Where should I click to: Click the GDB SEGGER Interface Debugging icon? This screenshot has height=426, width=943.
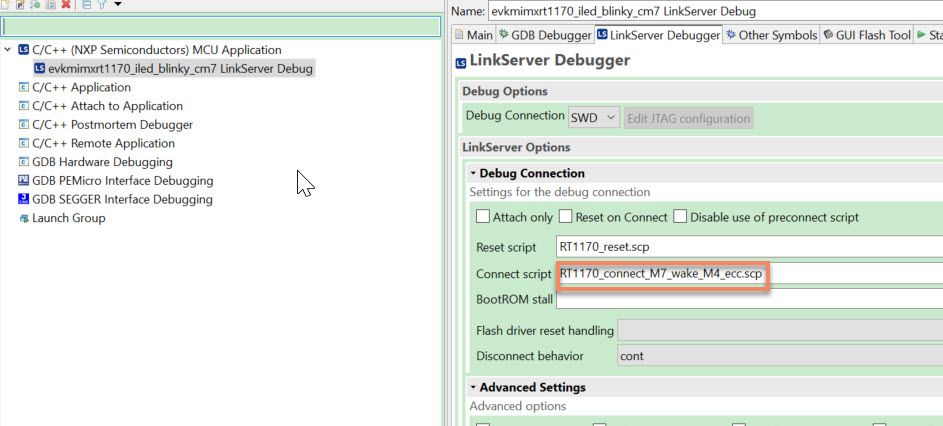coord(24,199)
